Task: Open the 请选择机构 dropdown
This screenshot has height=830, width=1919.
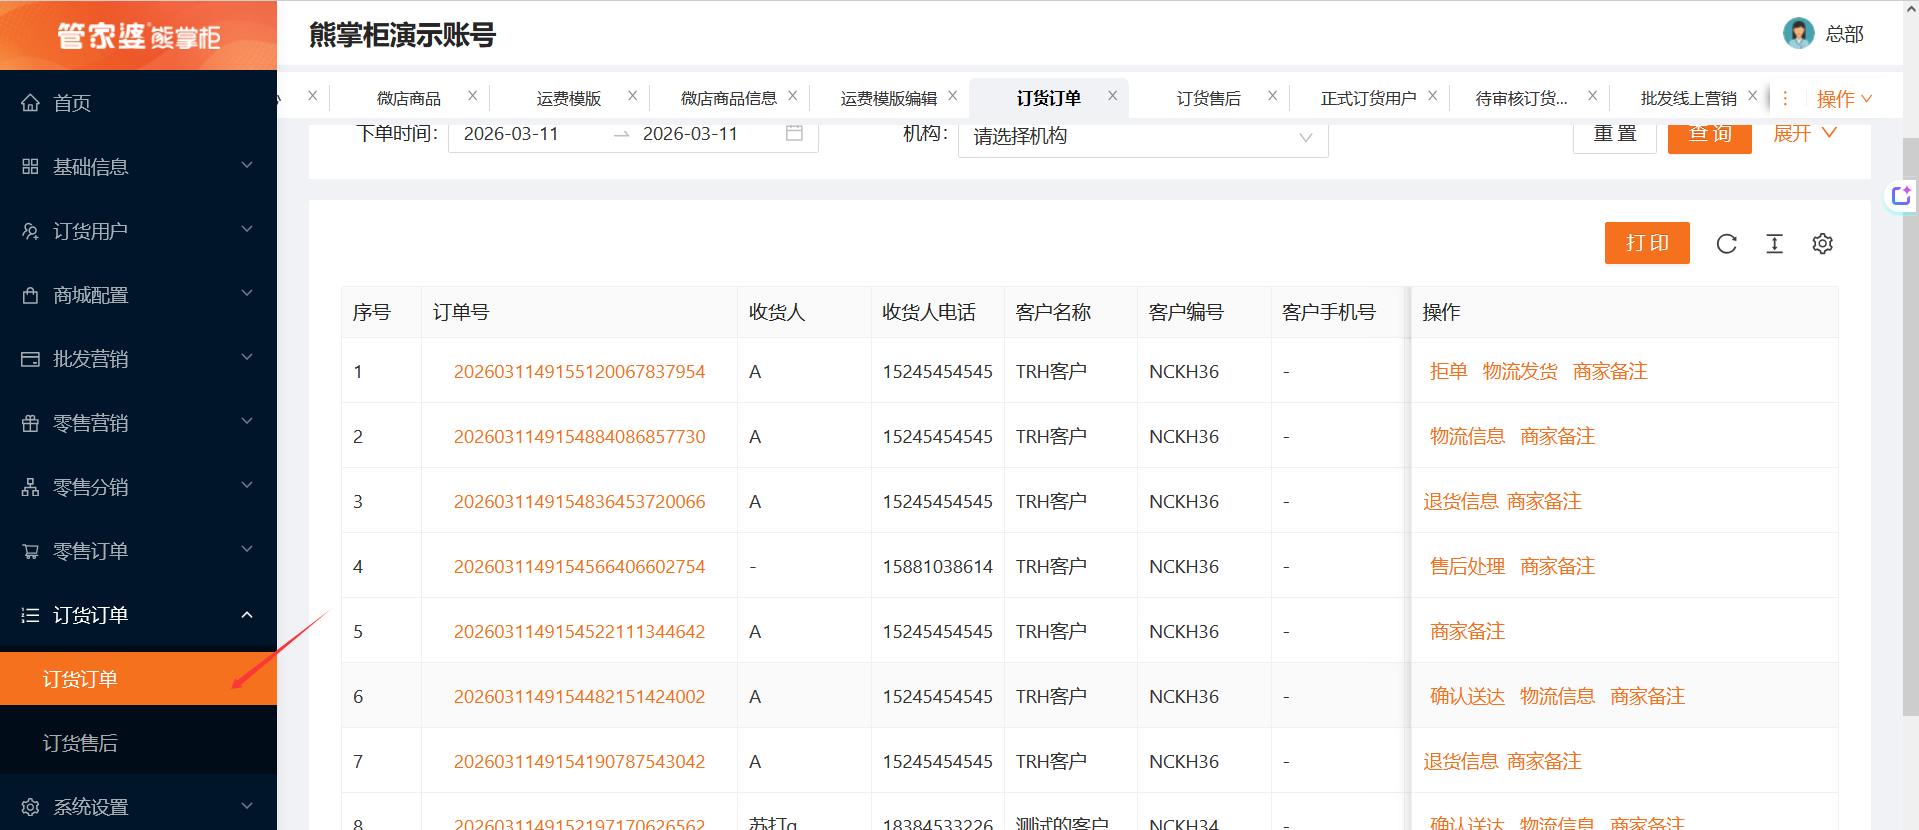Action: coord(1142,136)
